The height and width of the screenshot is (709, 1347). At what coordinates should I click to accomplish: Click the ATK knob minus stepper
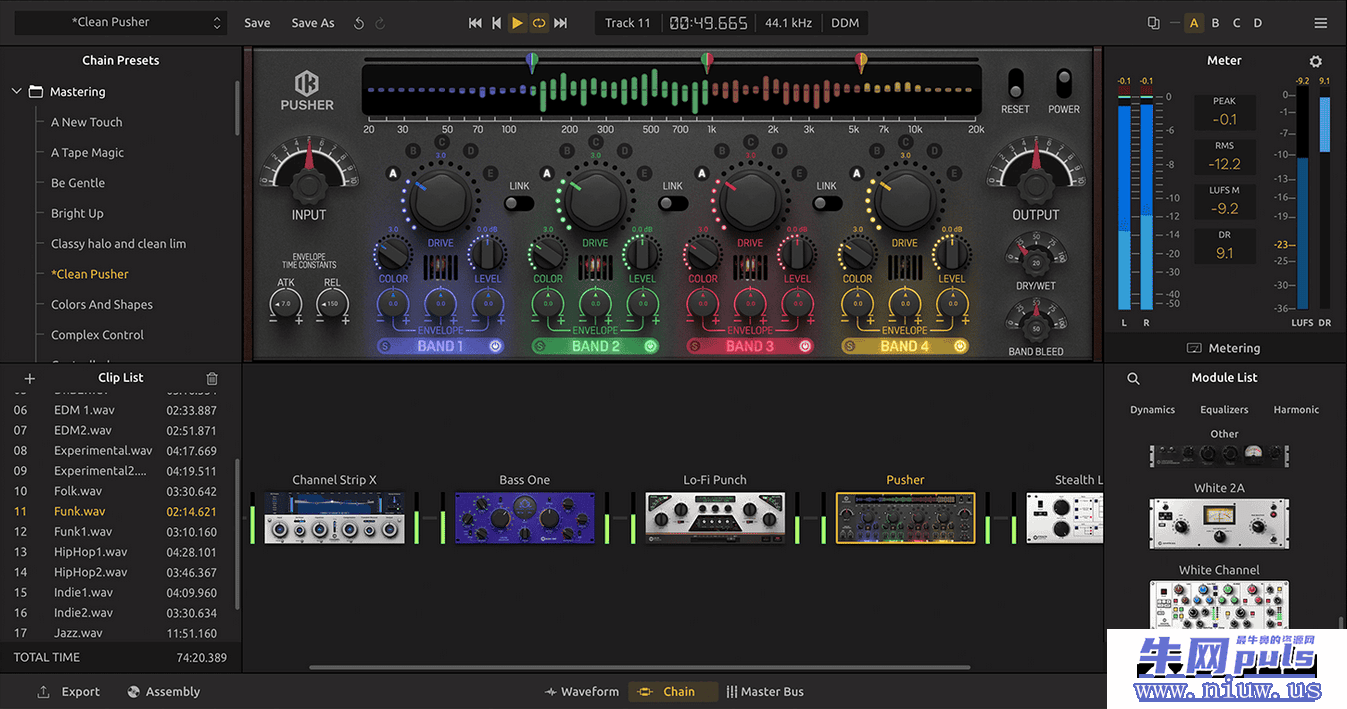click(273, 321)
